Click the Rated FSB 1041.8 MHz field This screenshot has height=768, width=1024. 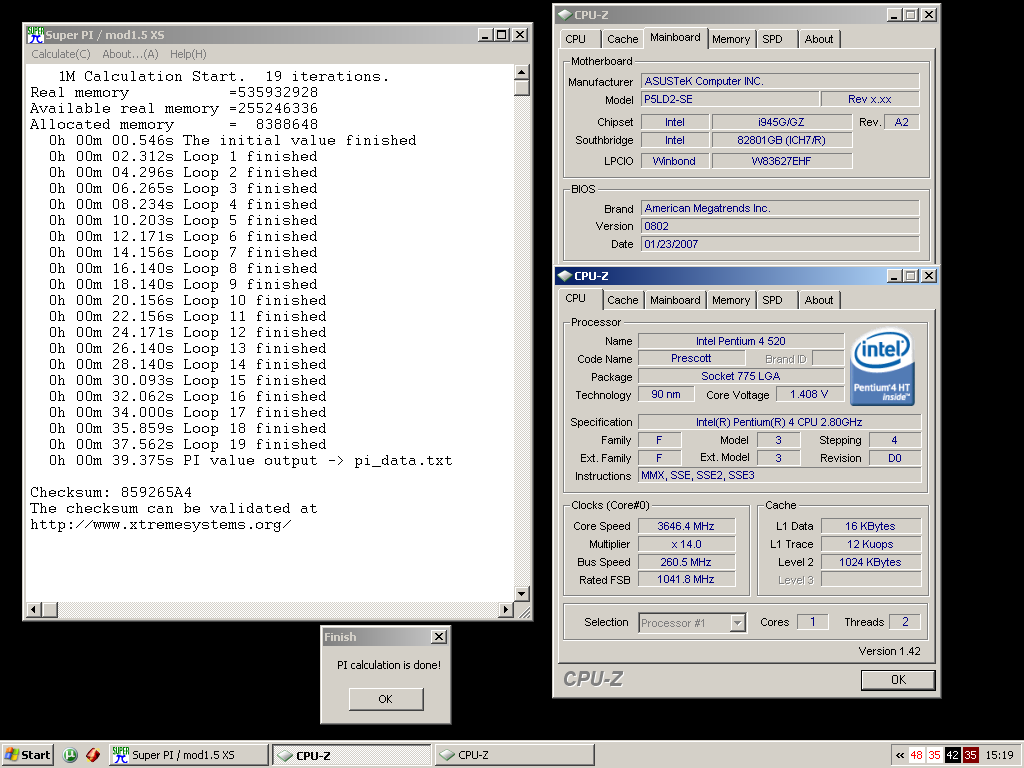tap(686, 579)
